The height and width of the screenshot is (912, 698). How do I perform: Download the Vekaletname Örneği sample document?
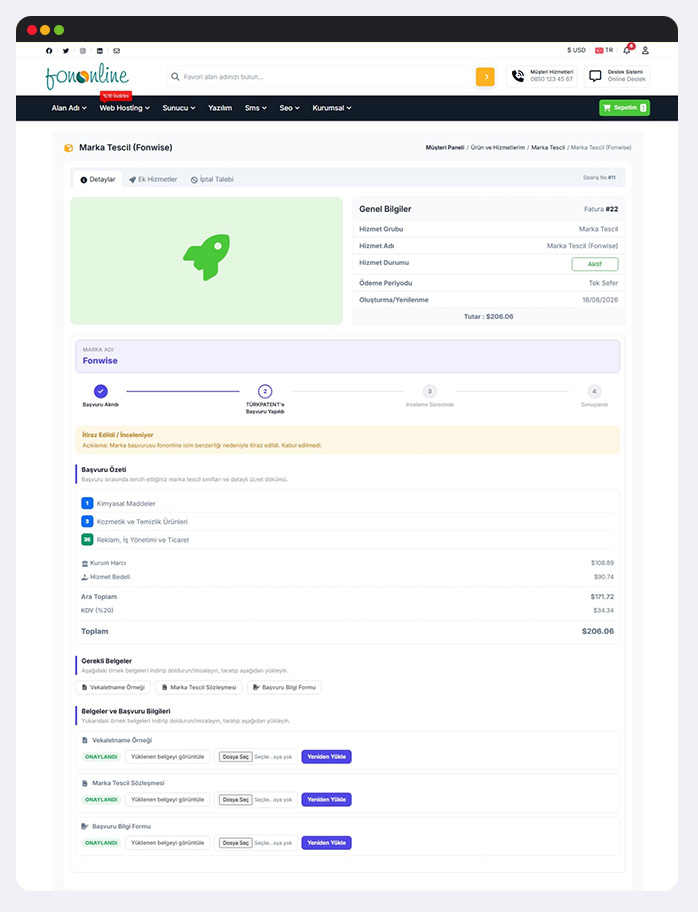click(113, 687)
